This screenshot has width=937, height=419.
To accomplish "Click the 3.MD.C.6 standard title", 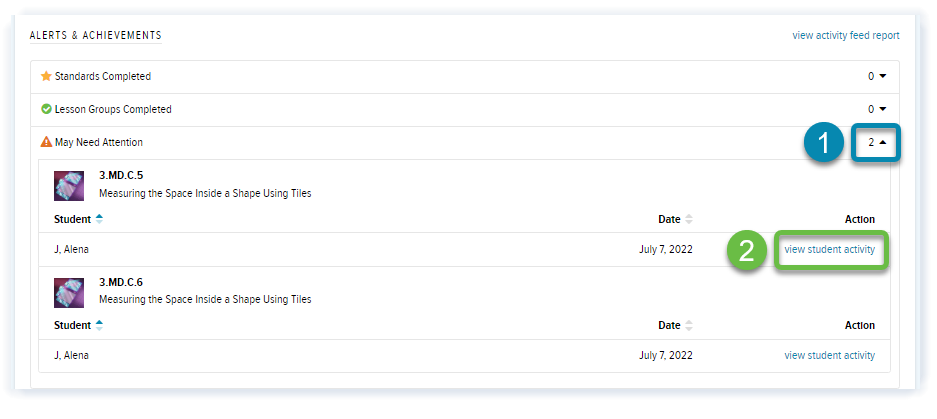I will point(121,282).
